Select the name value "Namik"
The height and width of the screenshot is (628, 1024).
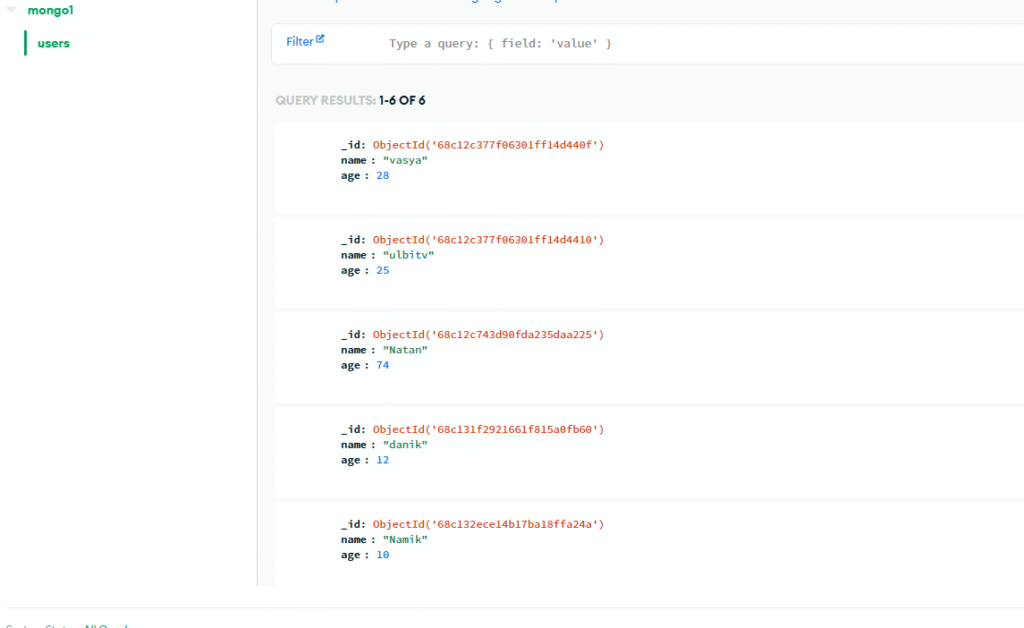(x=406, y=540)
